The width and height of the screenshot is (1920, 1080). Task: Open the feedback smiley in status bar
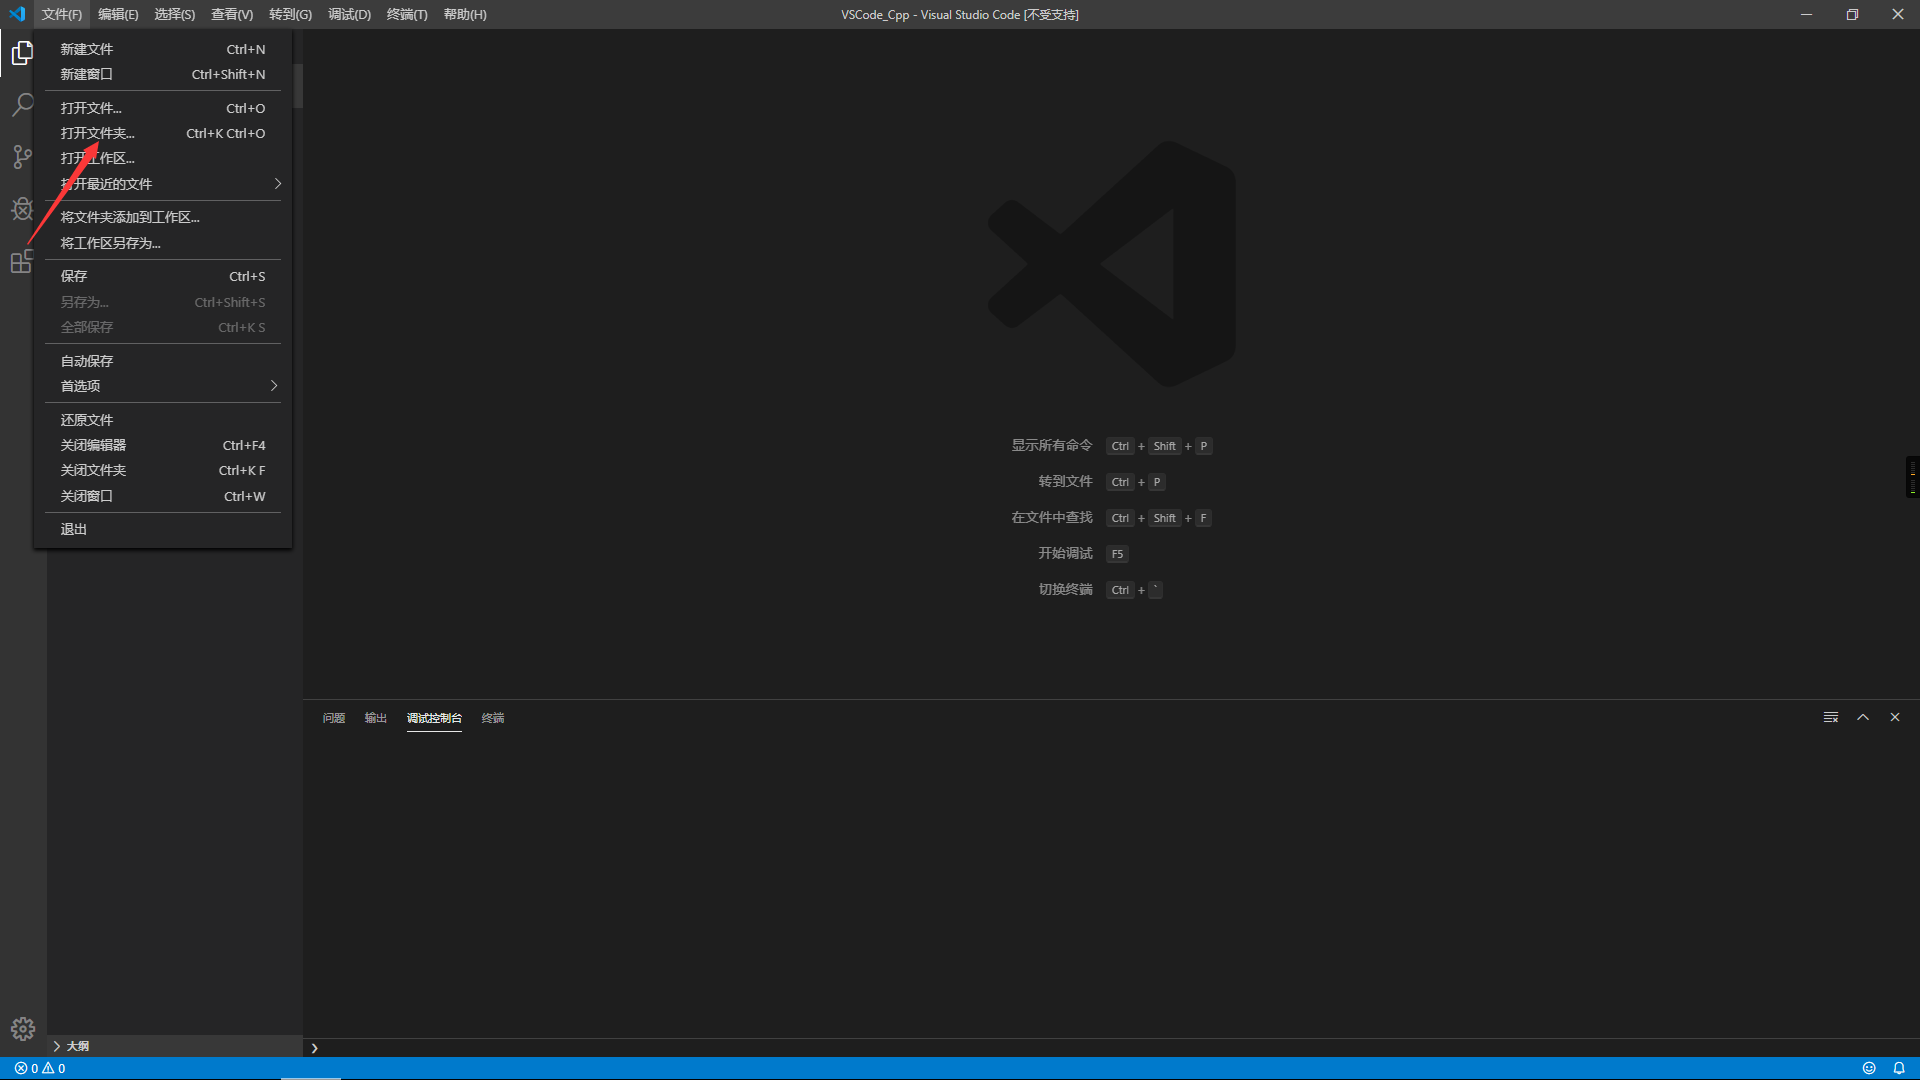1869,1068
